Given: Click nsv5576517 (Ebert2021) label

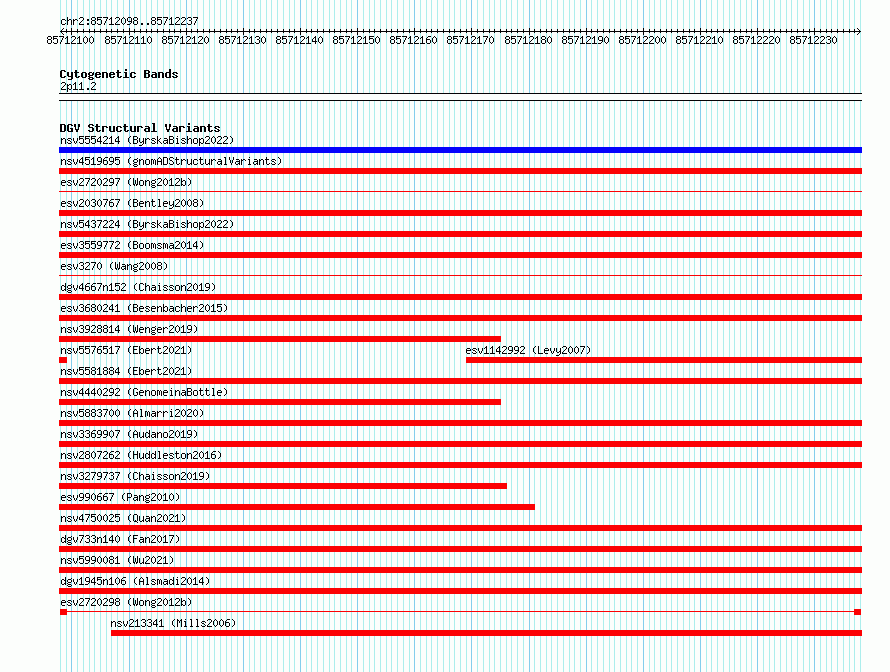Looking at the screenshot, I should (x=126, y=350).
